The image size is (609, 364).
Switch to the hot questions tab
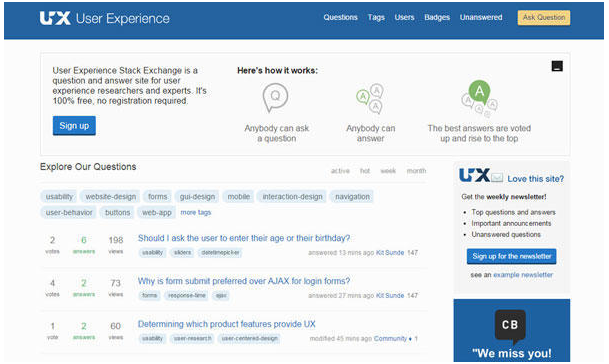[365, 171]
